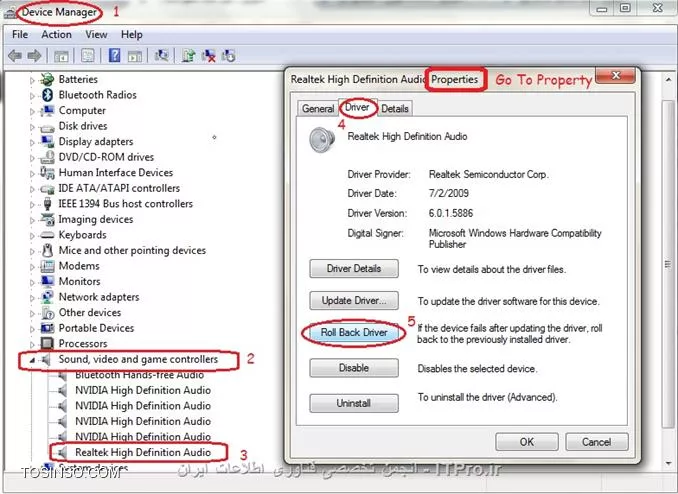
Task: Click the Network adapters icon
Action: pos(47,297)
